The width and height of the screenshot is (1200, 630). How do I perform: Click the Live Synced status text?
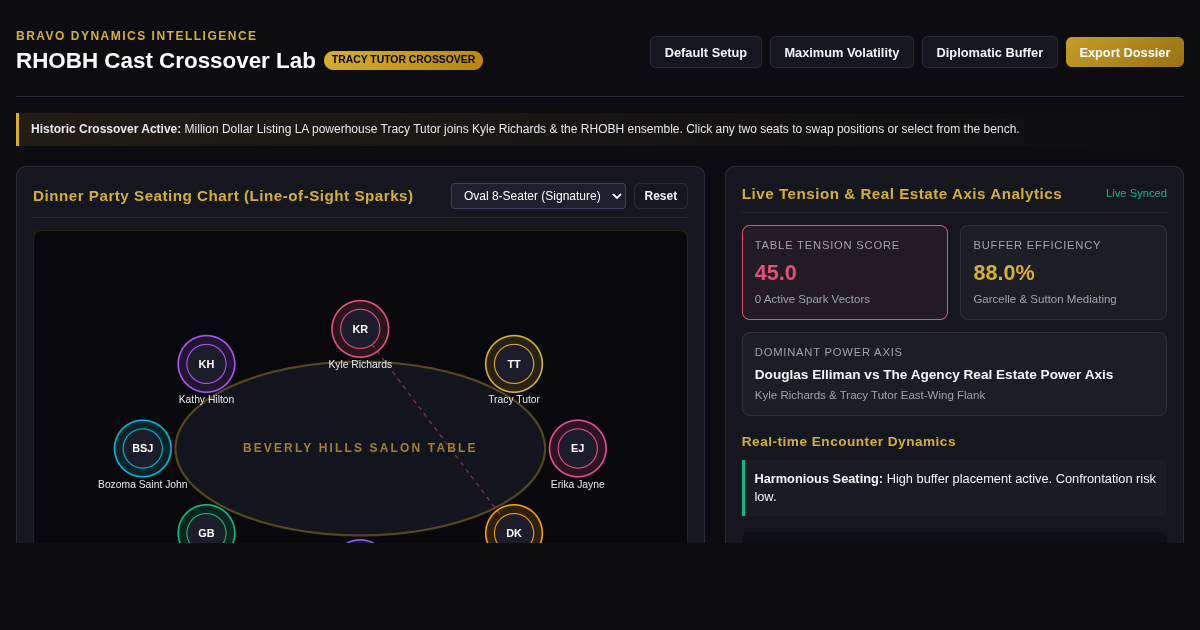(x=1136, y=193)
